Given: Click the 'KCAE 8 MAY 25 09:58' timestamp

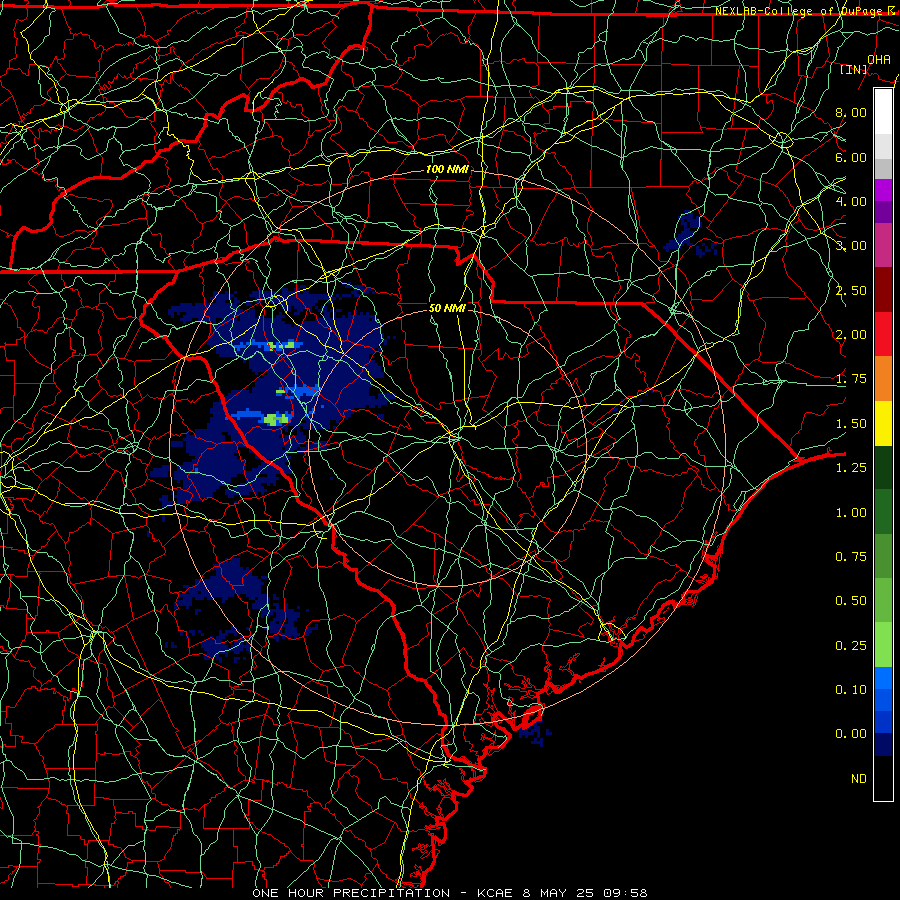Looking at the screenshot, I should click(562, 893).
